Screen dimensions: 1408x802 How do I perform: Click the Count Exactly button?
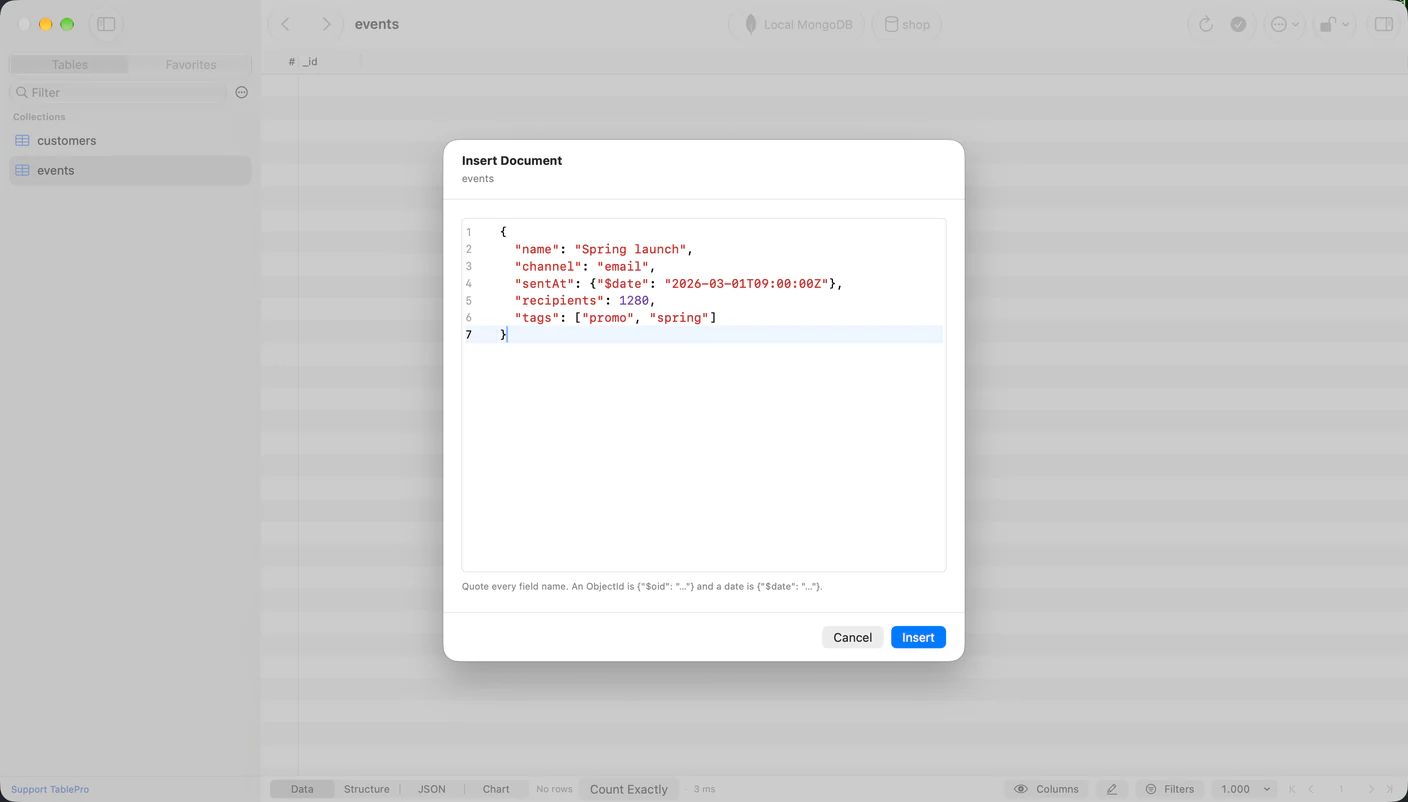point(628,789)
